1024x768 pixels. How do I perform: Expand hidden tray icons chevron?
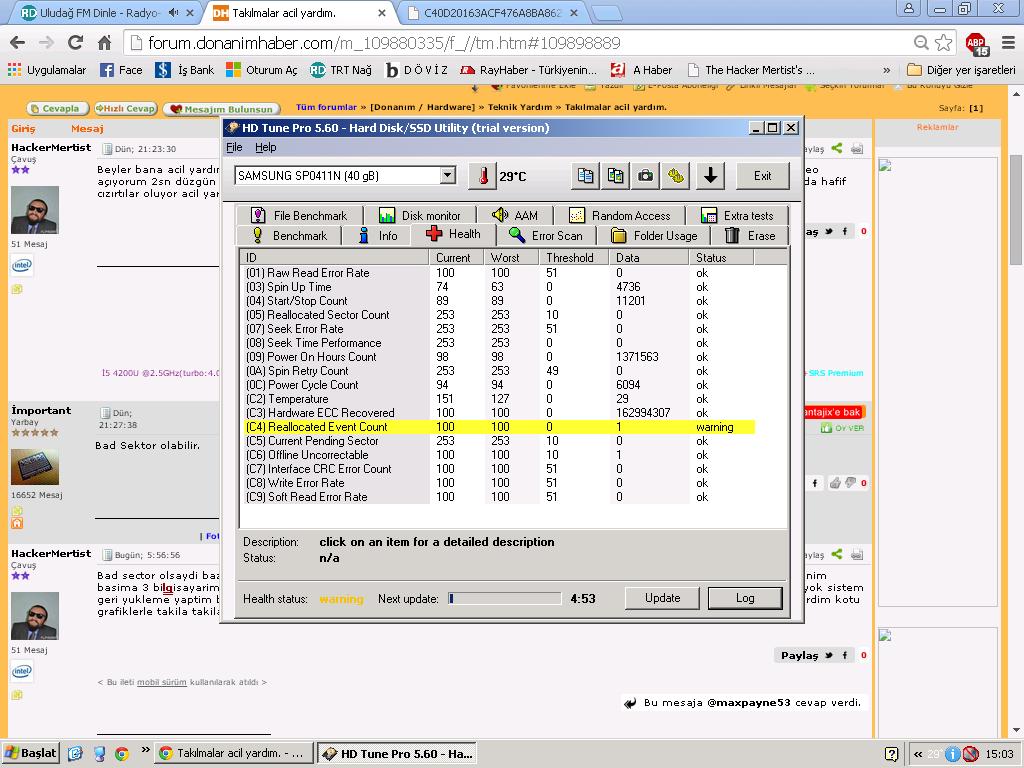pyautogui.click(x=918, y=754)
